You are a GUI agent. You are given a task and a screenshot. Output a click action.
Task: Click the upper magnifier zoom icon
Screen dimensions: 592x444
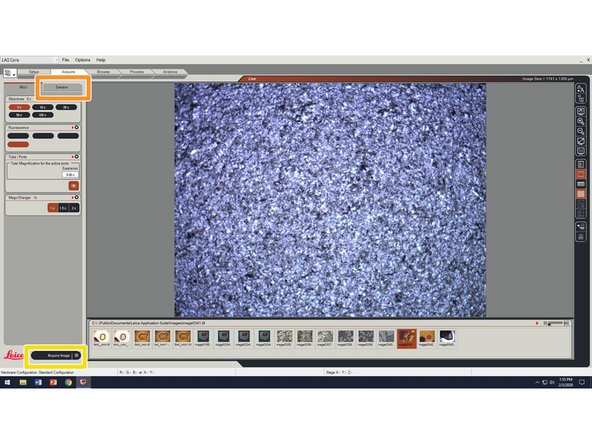581,122
